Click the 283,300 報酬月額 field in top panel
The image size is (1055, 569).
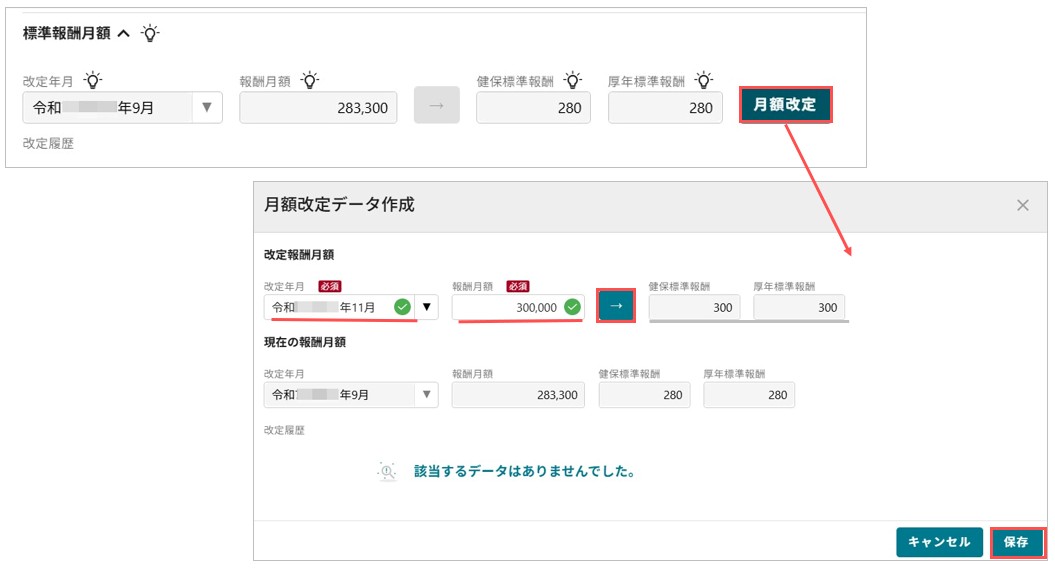[318, 108]
